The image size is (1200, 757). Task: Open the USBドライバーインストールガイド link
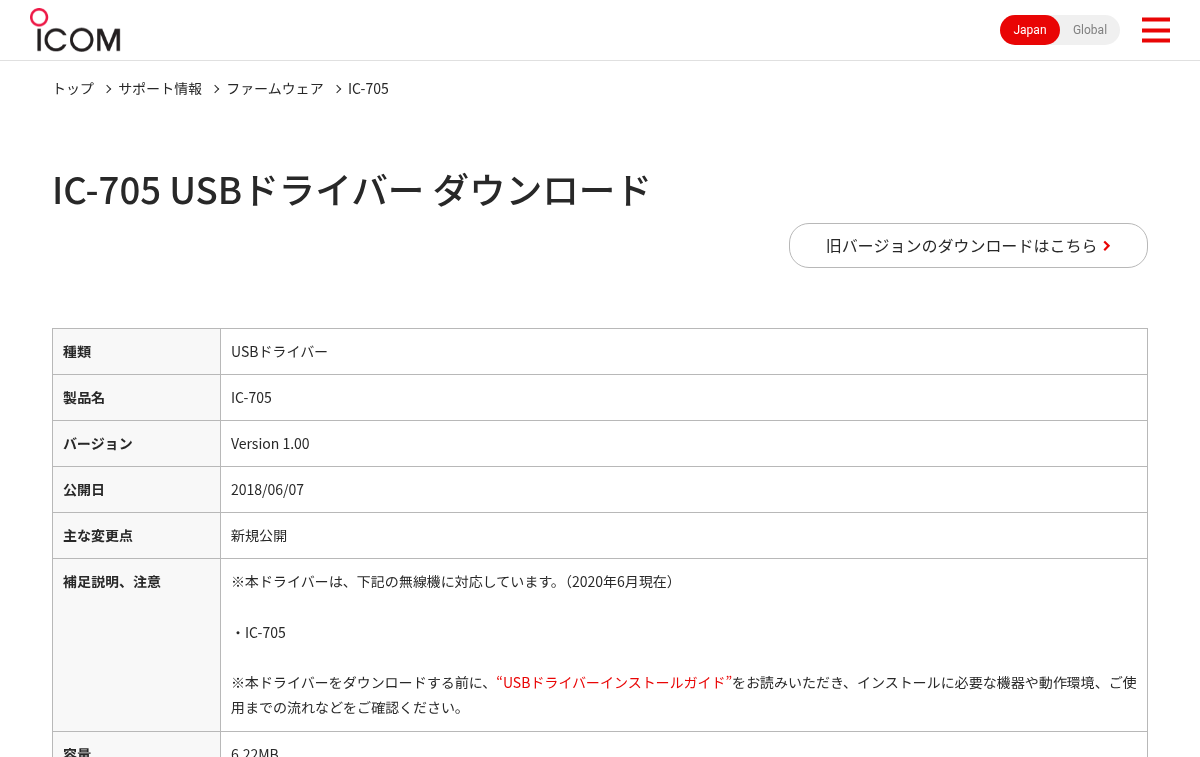click(x=614, y=682)
